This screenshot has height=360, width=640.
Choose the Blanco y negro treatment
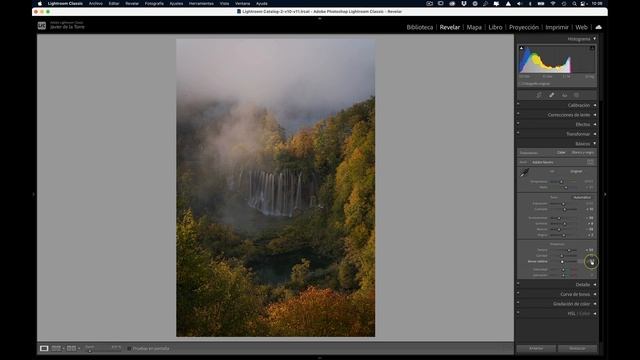582,153
